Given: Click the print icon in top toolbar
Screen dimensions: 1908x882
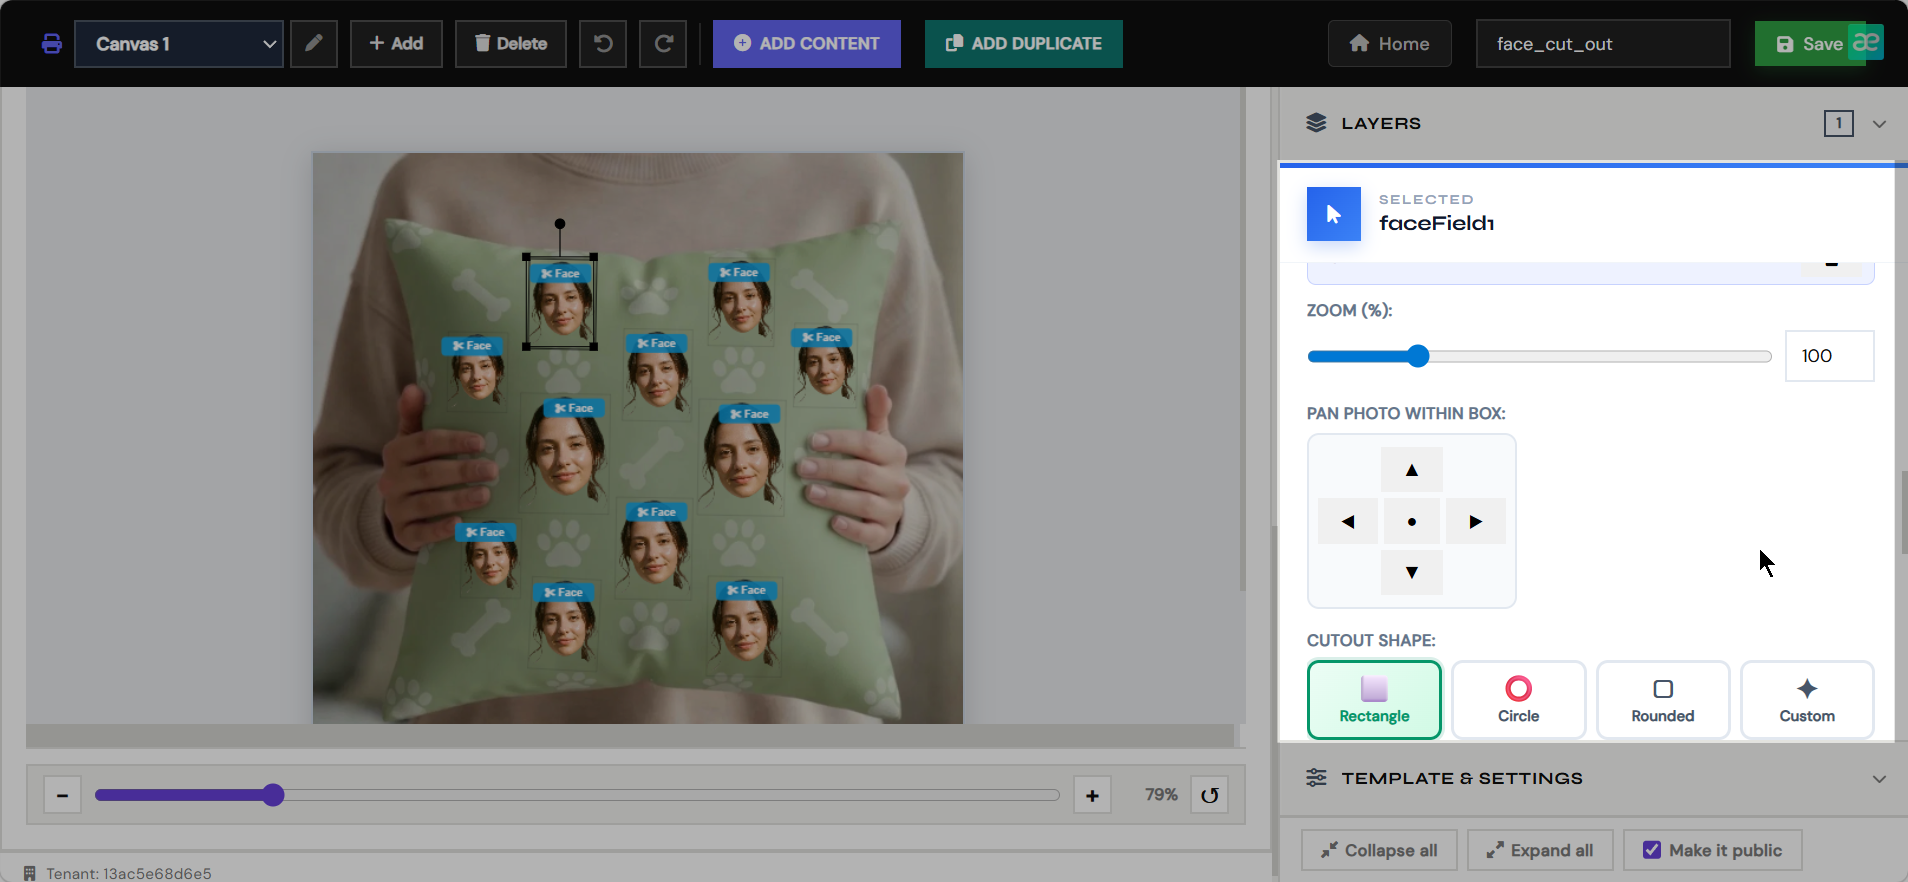Looking at the screenshot, I should [x=52, y=44].
